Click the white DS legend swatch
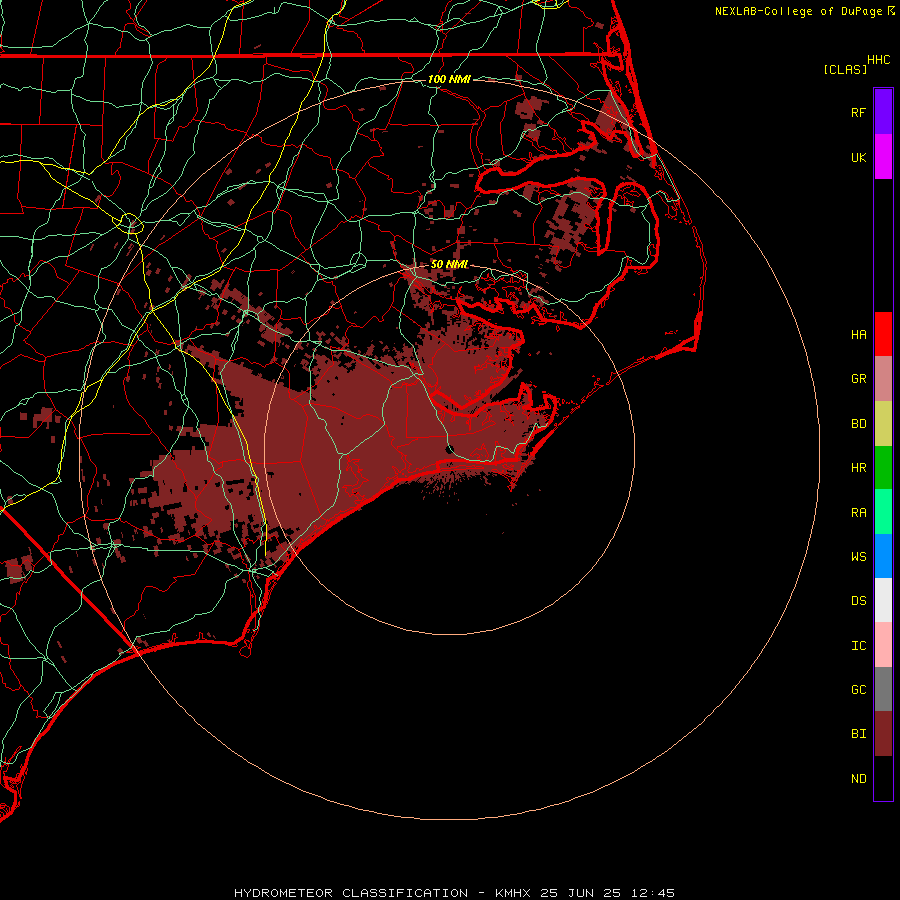The width and height of the screenshot is (900, 900). 883,600
